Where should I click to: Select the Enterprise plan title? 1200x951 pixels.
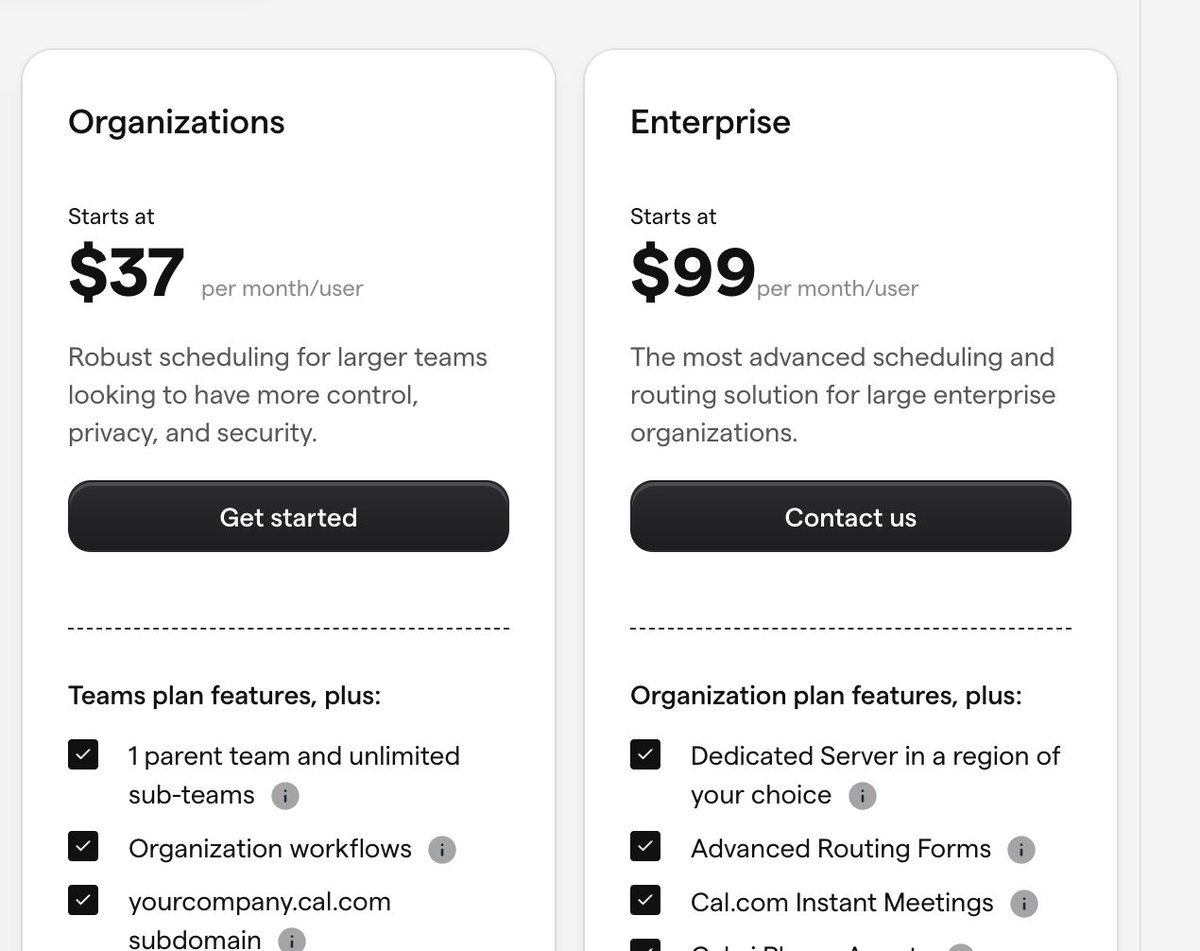(710, 122)
